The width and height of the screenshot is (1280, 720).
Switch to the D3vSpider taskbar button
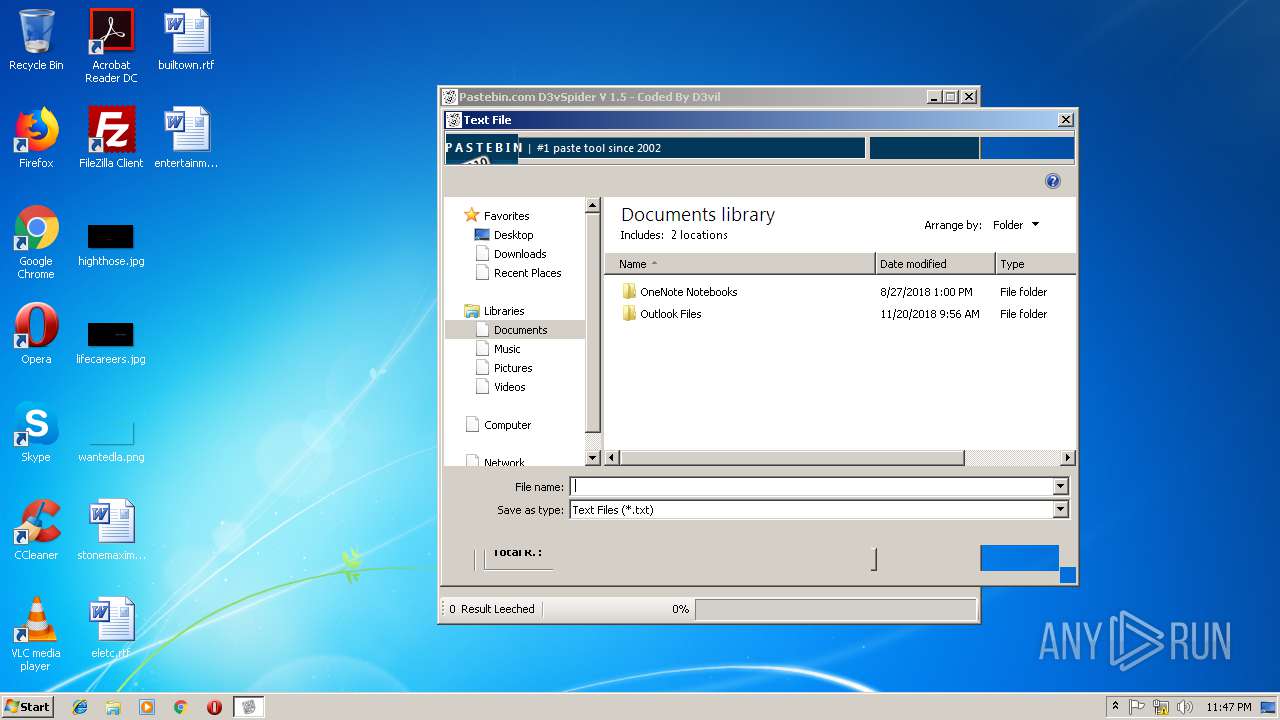(249, 707)
